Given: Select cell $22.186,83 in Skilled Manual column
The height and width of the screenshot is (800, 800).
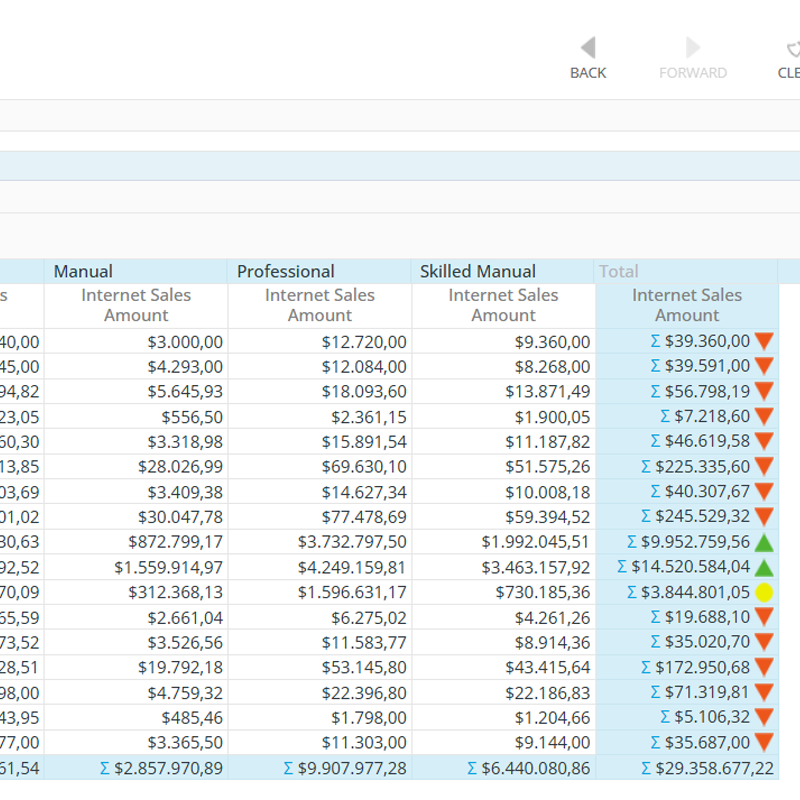Looking at the screenshot, I should (503, 692).
